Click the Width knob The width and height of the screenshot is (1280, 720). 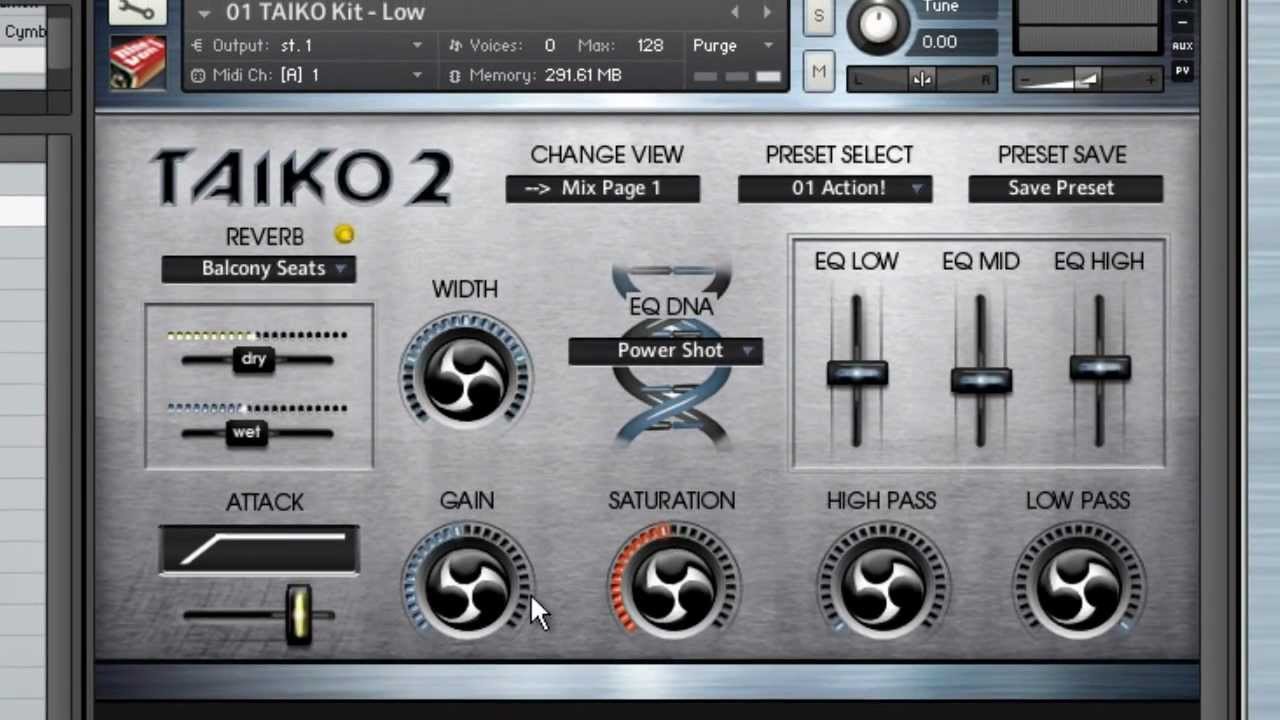466,377
